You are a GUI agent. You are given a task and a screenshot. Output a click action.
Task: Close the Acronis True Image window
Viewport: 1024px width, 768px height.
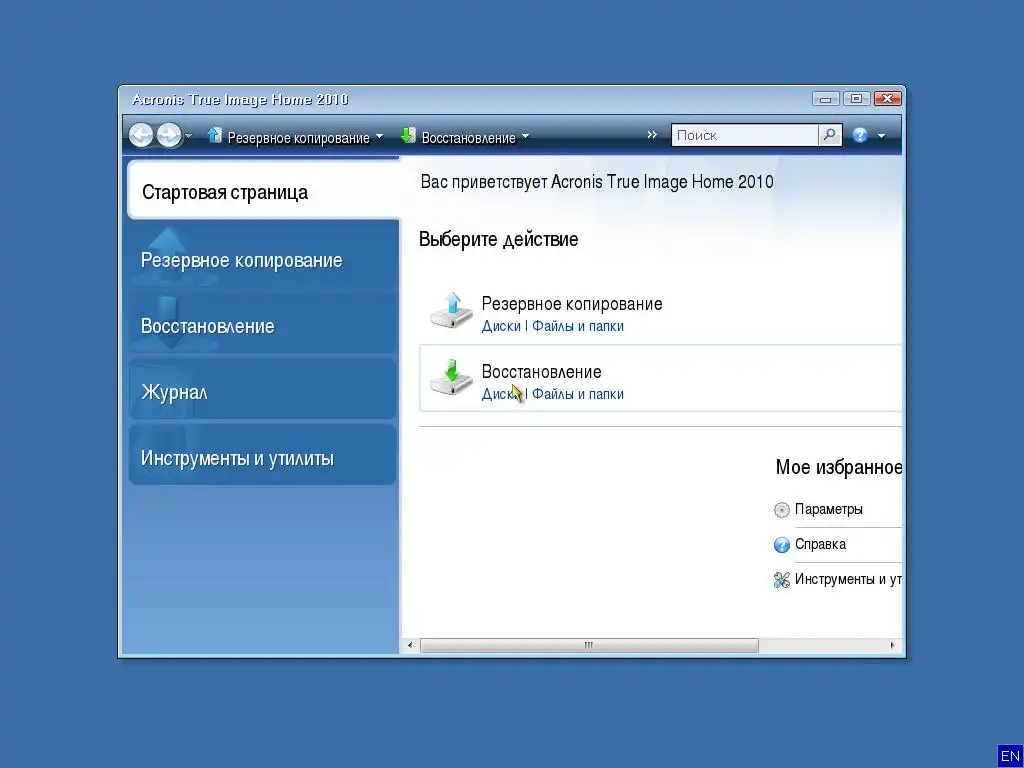pos(887,99)
